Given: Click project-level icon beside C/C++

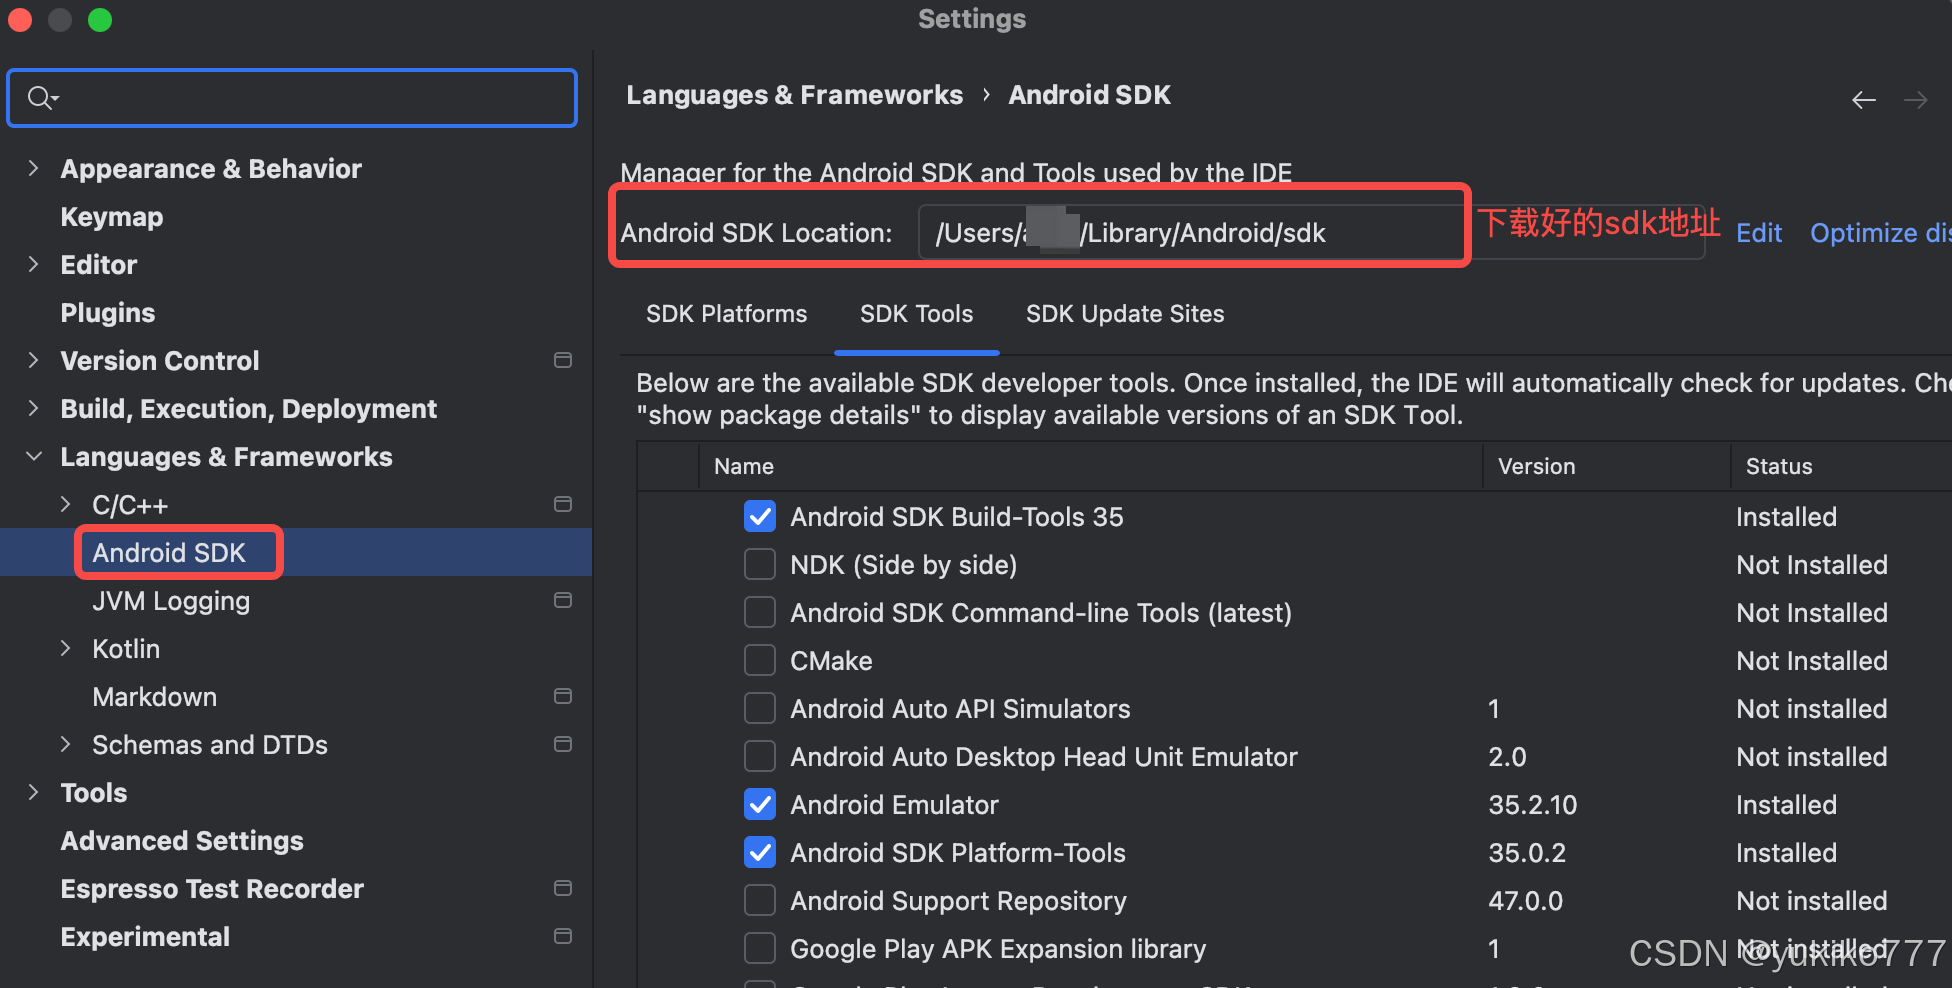Looking at the screenshot, I should [x=563, y=504].
